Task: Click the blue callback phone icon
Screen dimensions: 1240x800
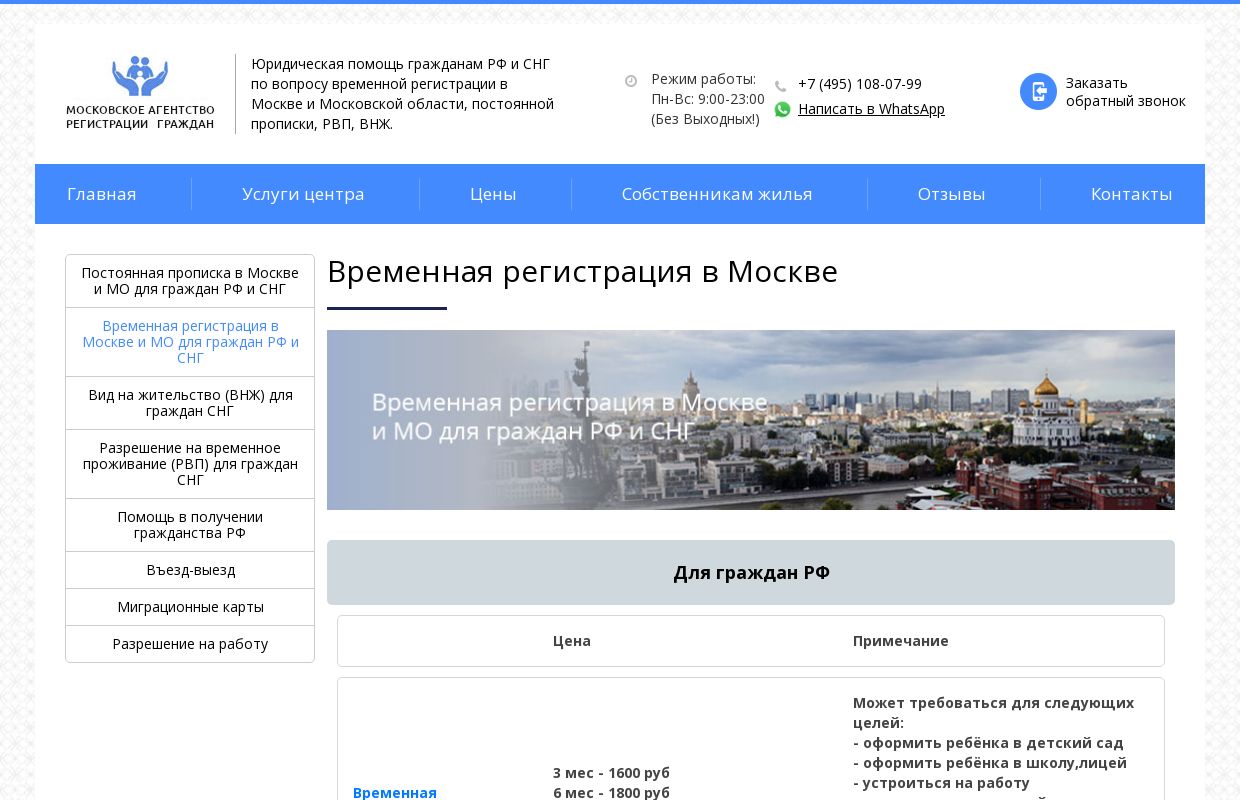Action: [x=1038, y=92]
